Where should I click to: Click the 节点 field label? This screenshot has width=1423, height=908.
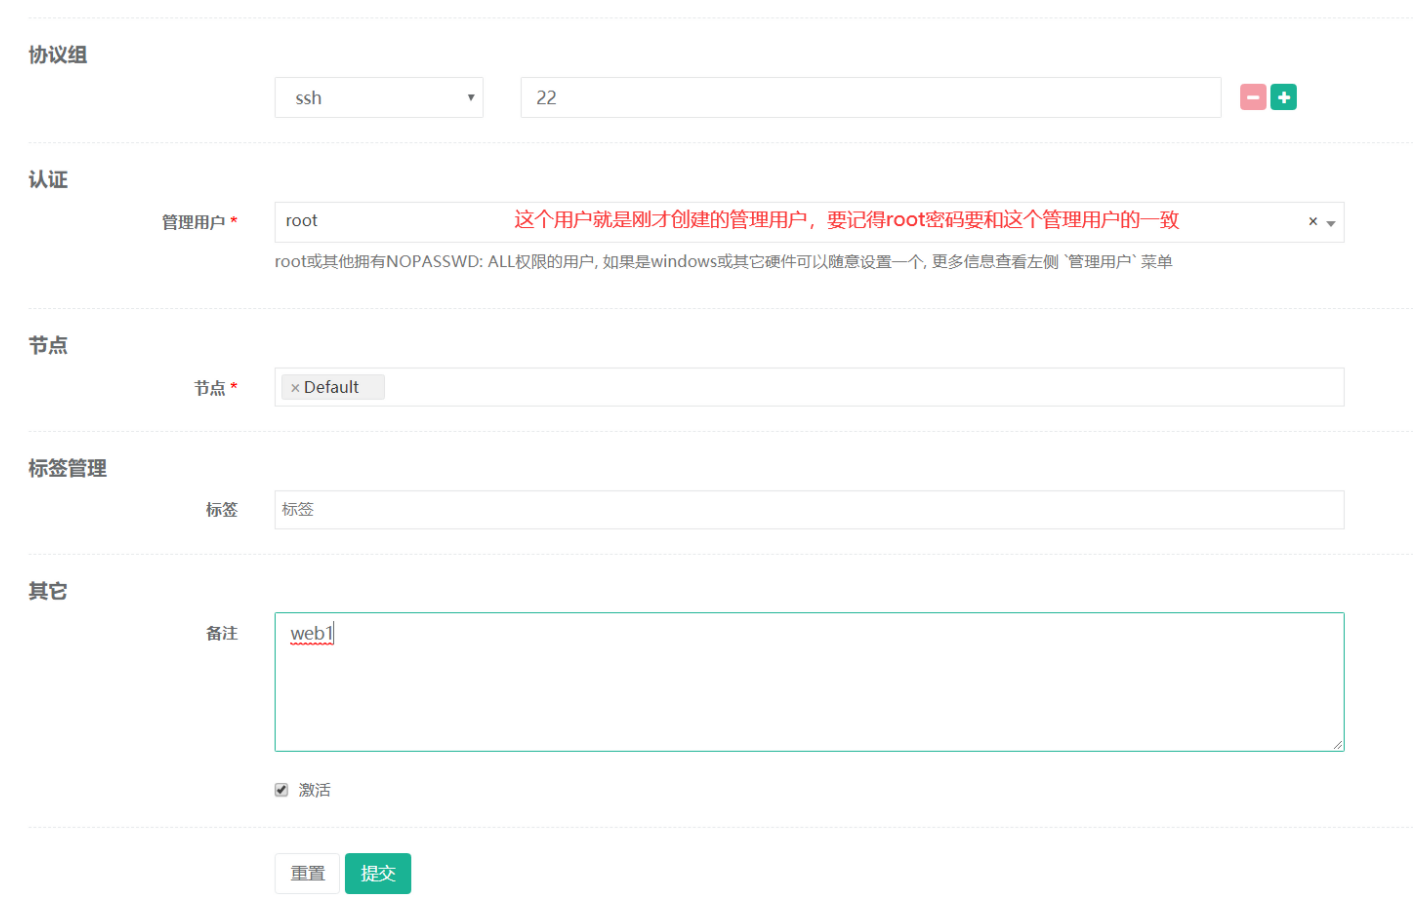click(210, 388)
